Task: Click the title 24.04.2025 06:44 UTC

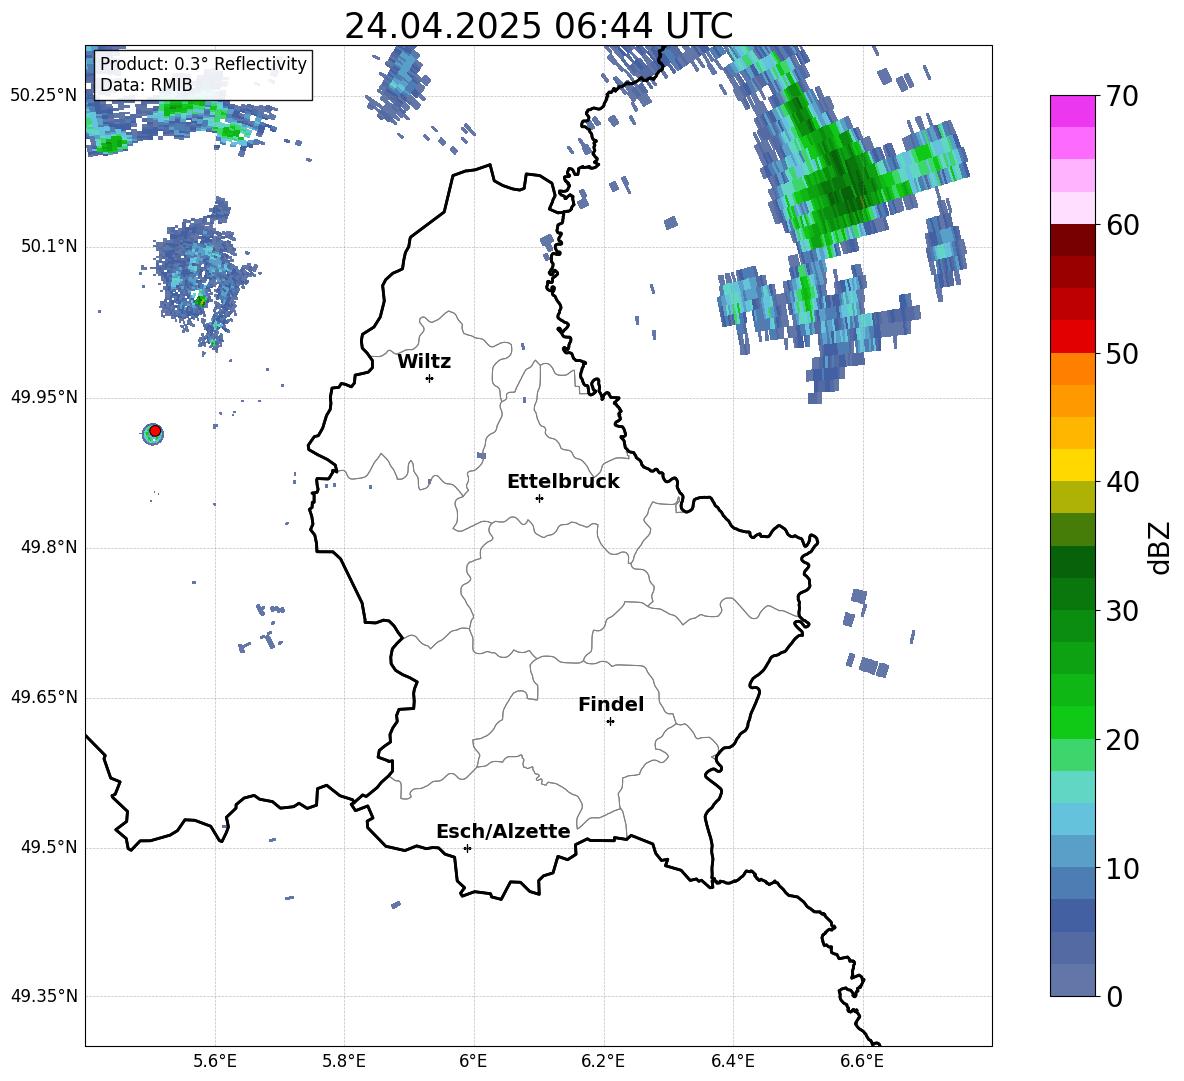Action: tap(538, 26)
